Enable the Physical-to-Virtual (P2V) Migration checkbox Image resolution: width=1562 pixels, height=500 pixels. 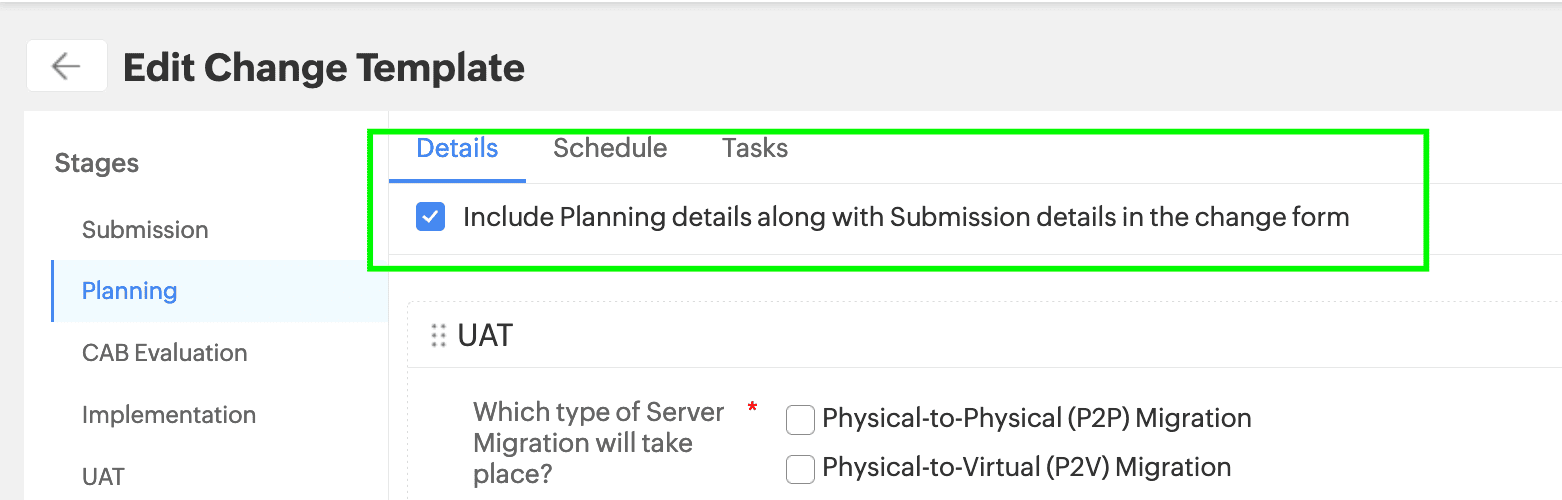click(x=800, y=468)
